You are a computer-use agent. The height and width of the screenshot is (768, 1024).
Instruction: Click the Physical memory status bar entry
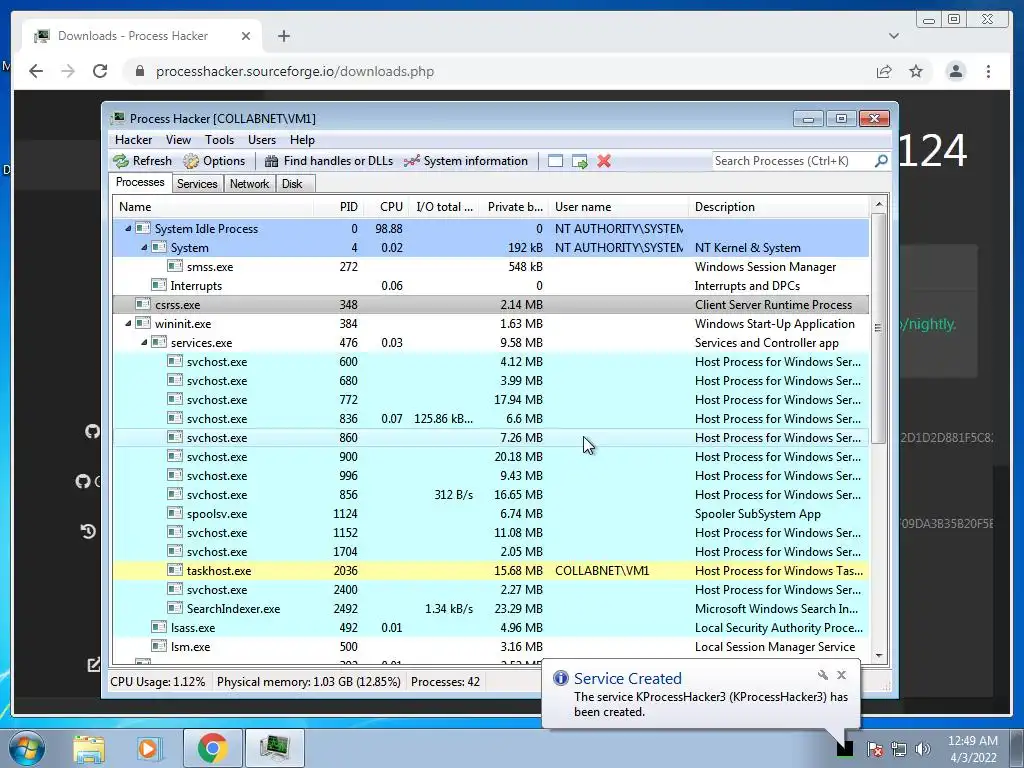(x=308, y=682)
